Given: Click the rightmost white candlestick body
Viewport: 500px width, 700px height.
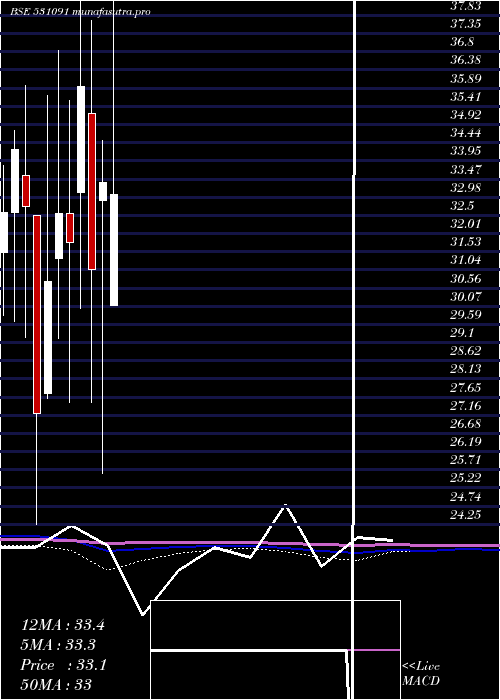Looking at the screenshot, I should [x=114, y=250].
